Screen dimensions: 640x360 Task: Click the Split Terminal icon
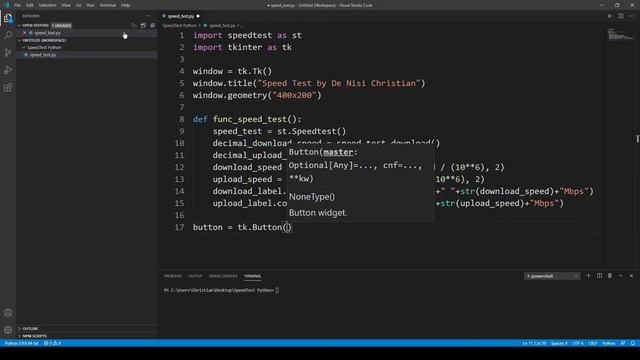pyautogui.click(x=599, y=276)
